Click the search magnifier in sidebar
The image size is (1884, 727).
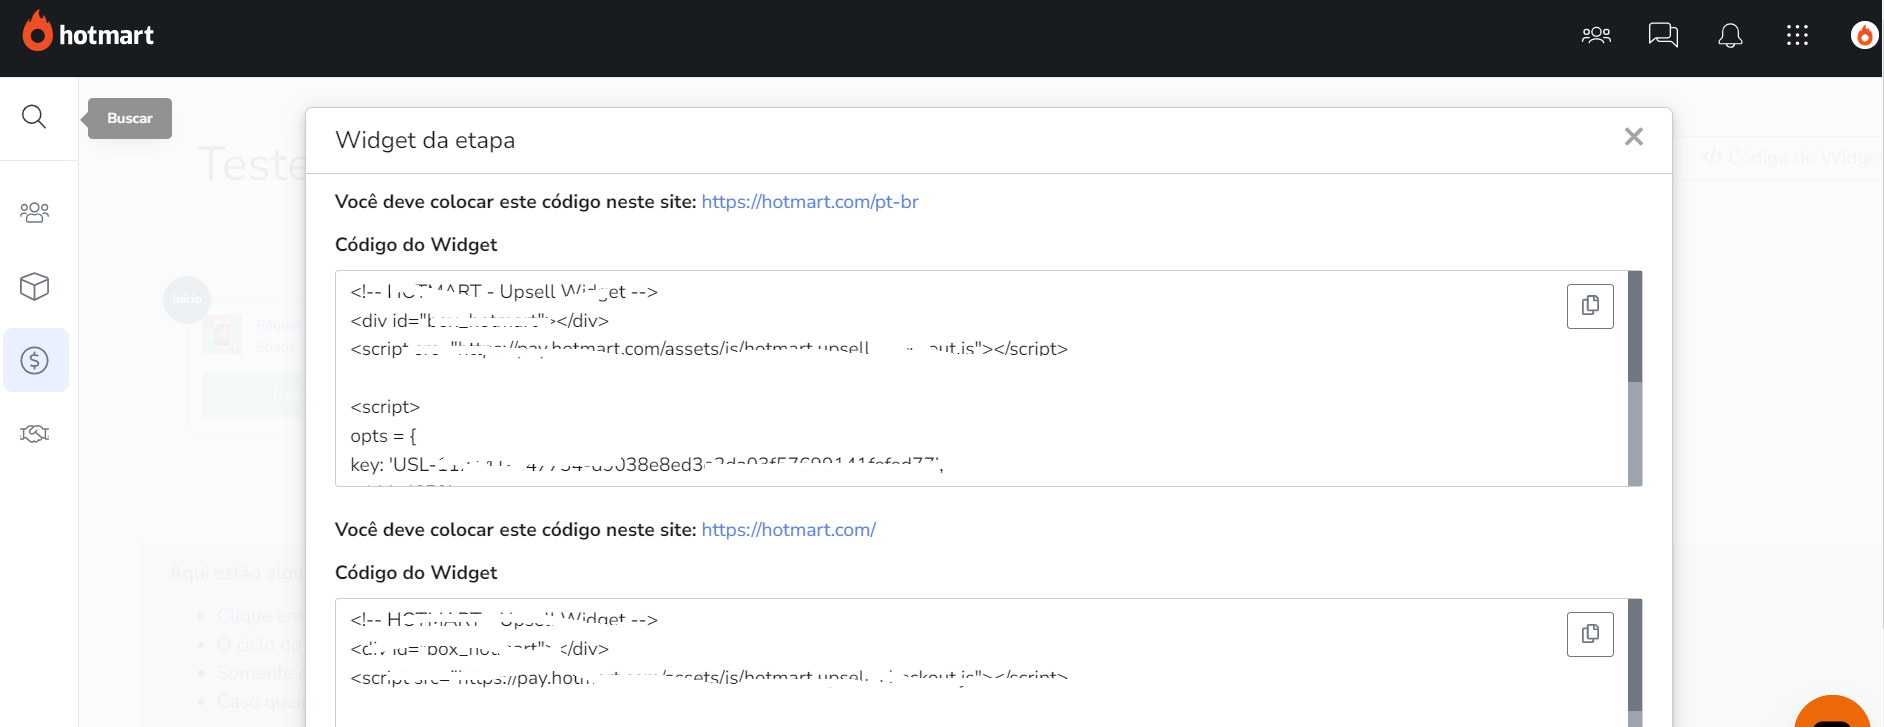[34, 117]
